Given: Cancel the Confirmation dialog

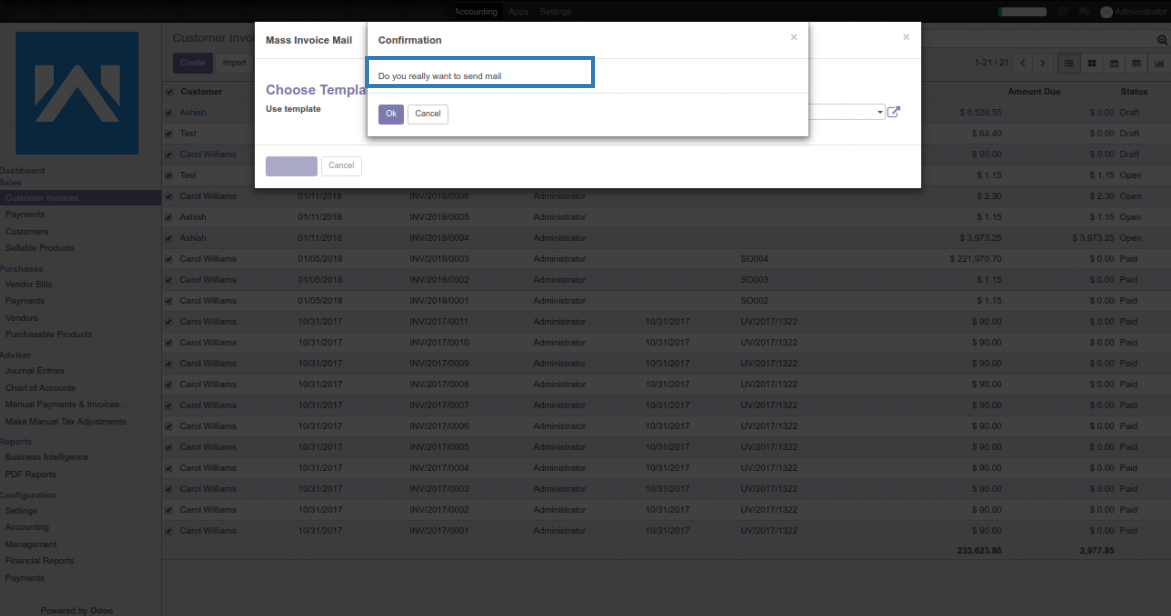Looking at the screenshot, I should 428,113.
